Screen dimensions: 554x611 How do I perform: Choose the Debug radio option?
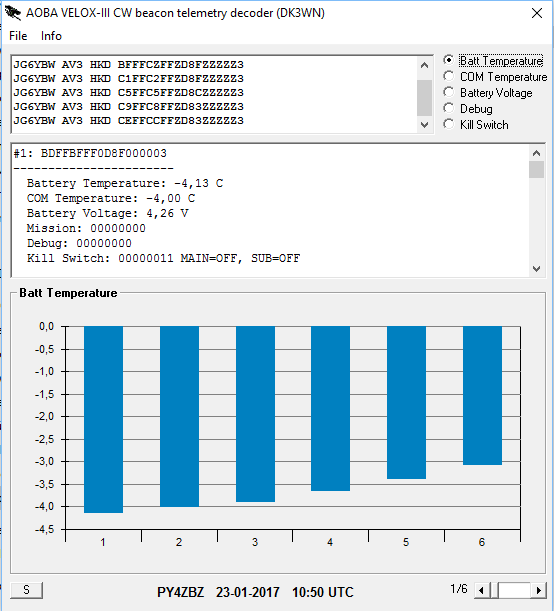coord(448,108)
